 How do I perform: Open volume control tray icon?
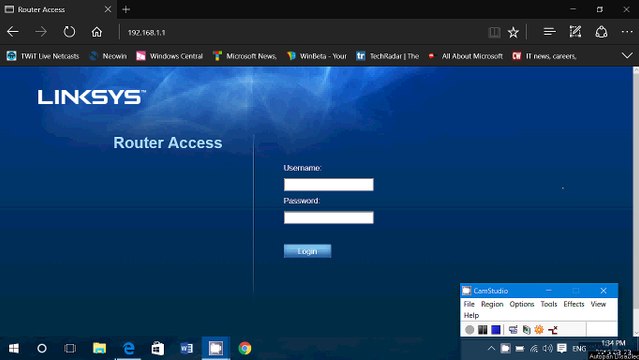[x=548, y=348]
